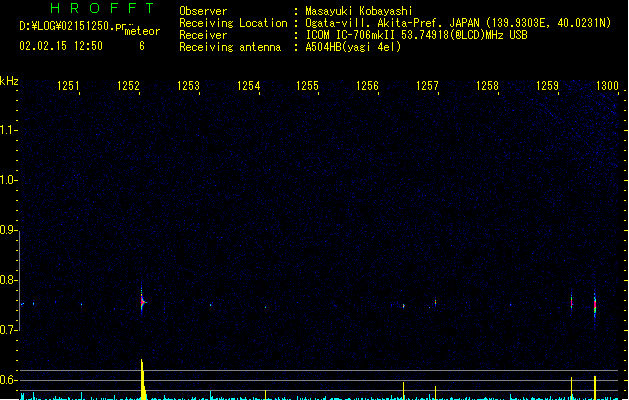Click the meteor echo just after 1259

(x=572, y=303)
